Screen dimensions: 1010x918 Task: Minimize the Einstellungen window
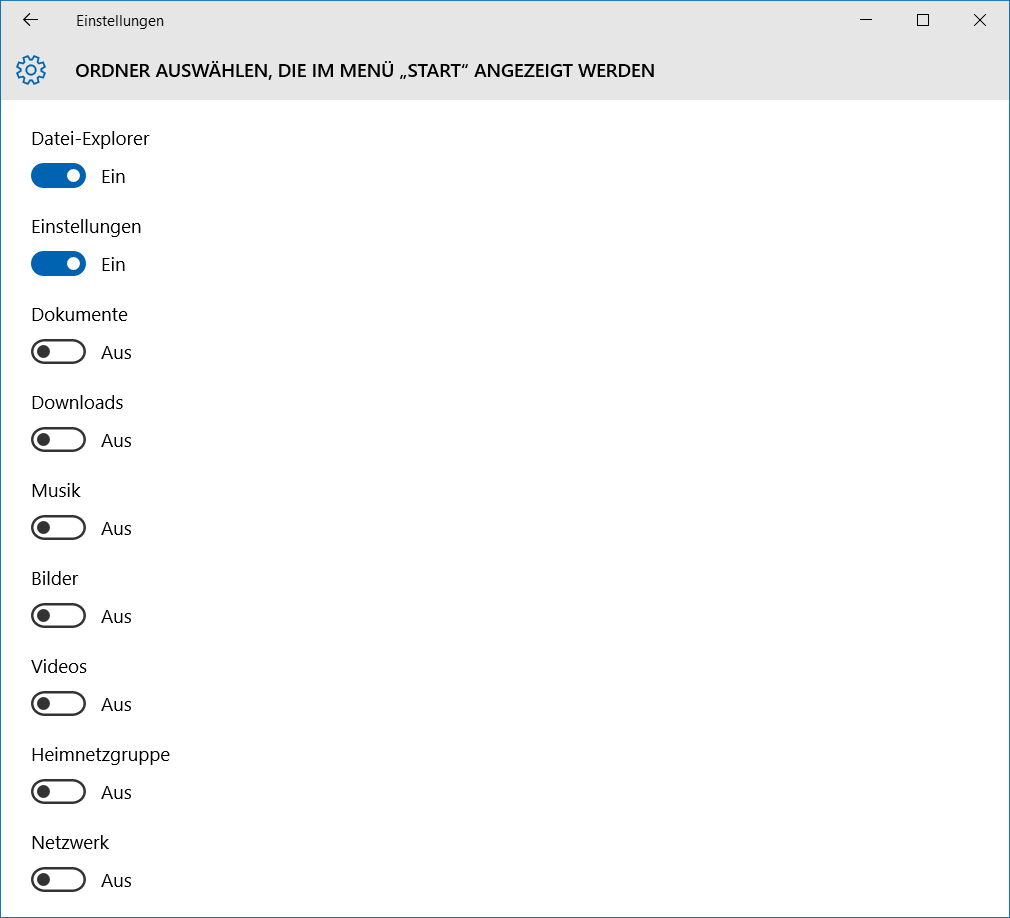pos(867,20)
